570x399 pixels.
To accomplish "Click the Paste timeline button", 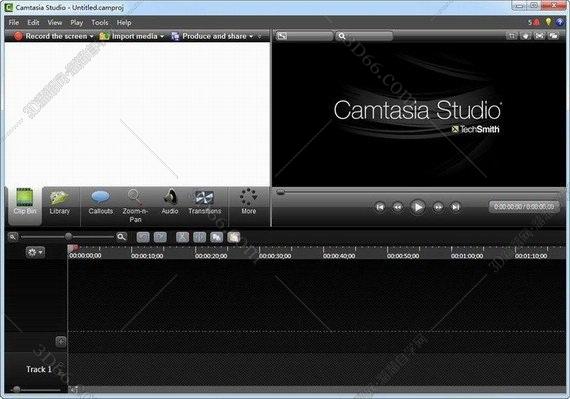I will [234, 237].
